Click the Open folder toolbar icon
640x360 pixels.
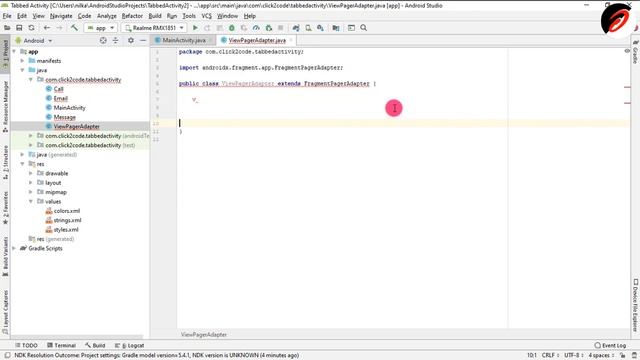[7, 28]
